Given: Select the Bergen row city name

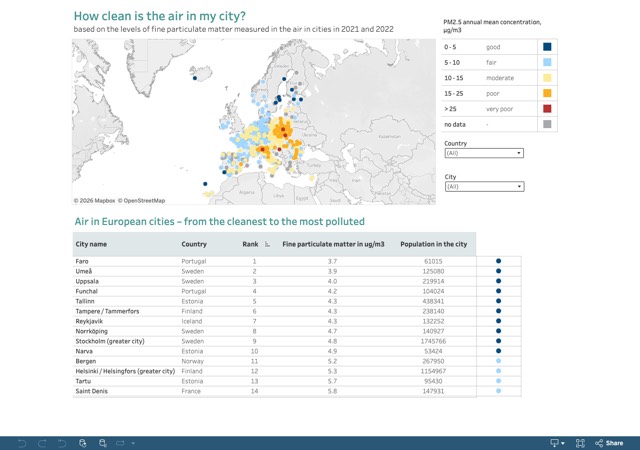Looking at the screenshot, I should [x=86, y=361].
